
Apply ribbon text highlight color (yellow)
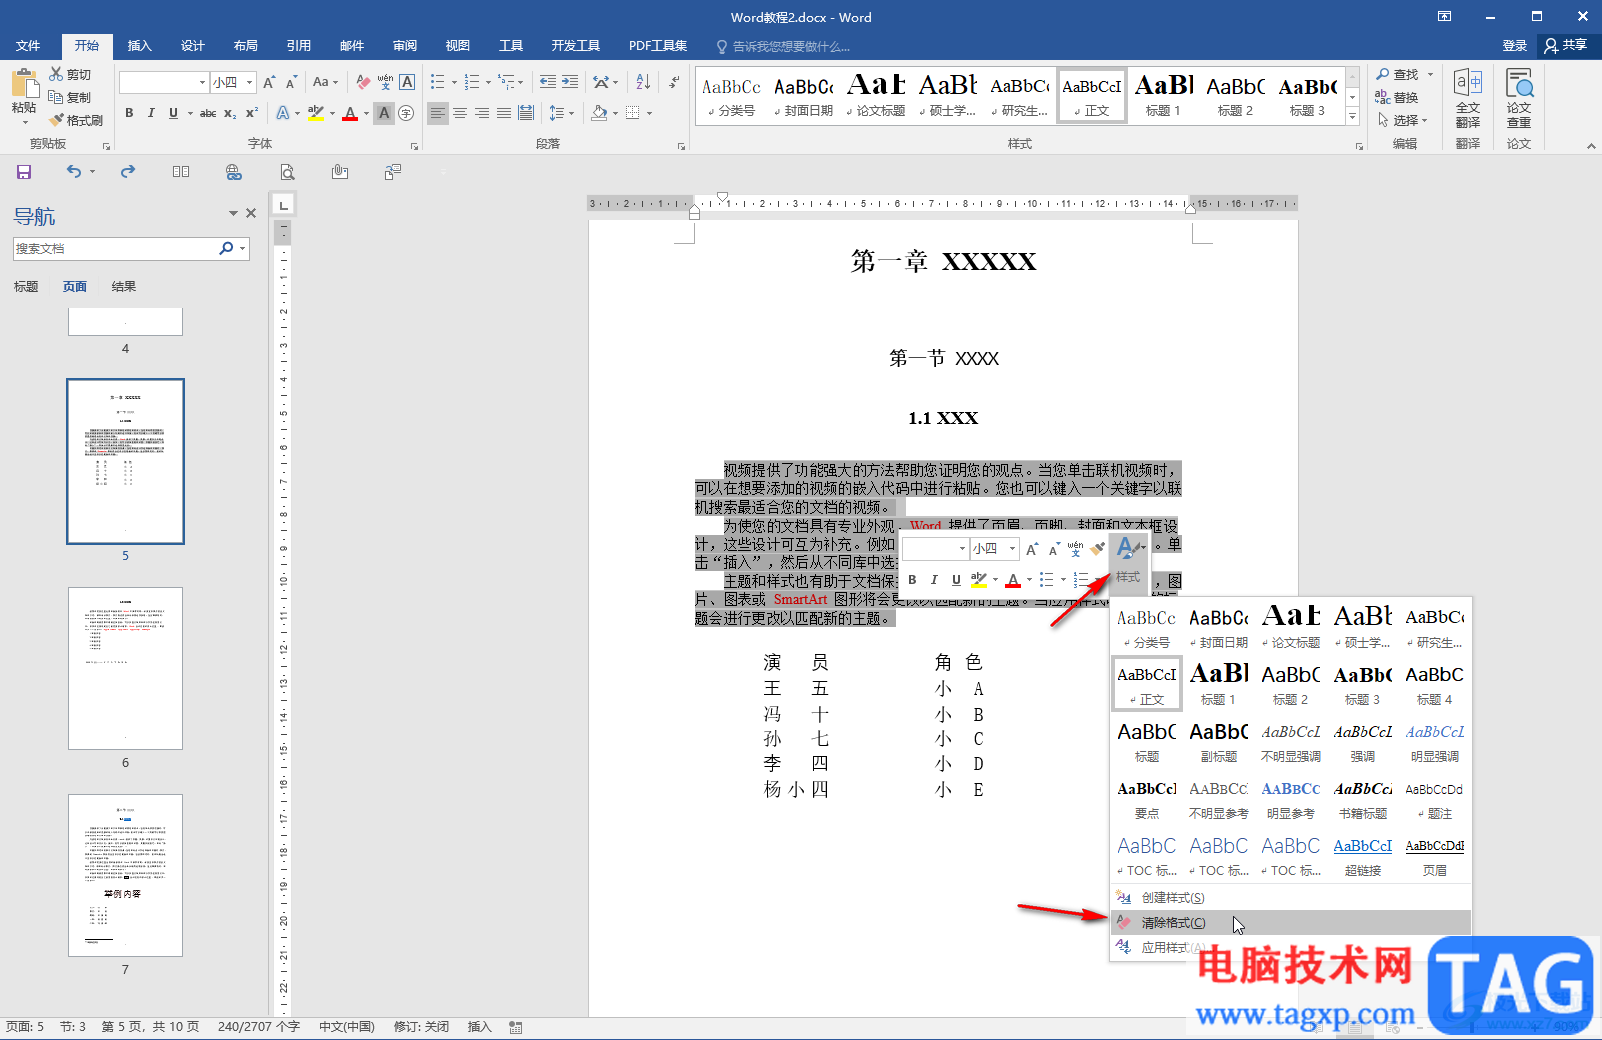[x=316, y=113]
